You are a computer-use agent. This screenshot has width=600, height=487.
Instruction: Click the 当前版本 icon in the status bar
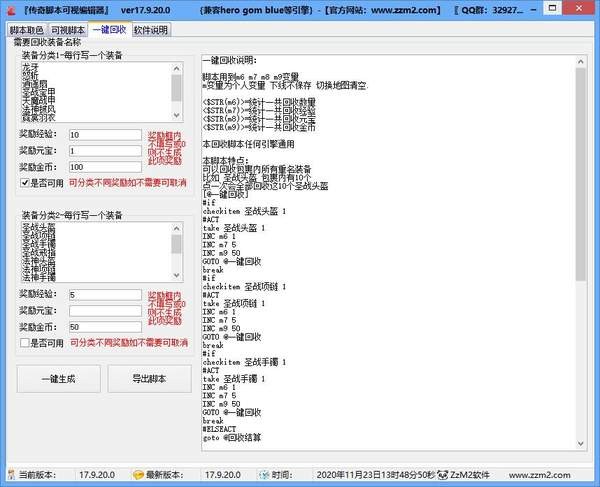[x=11, y=474]
